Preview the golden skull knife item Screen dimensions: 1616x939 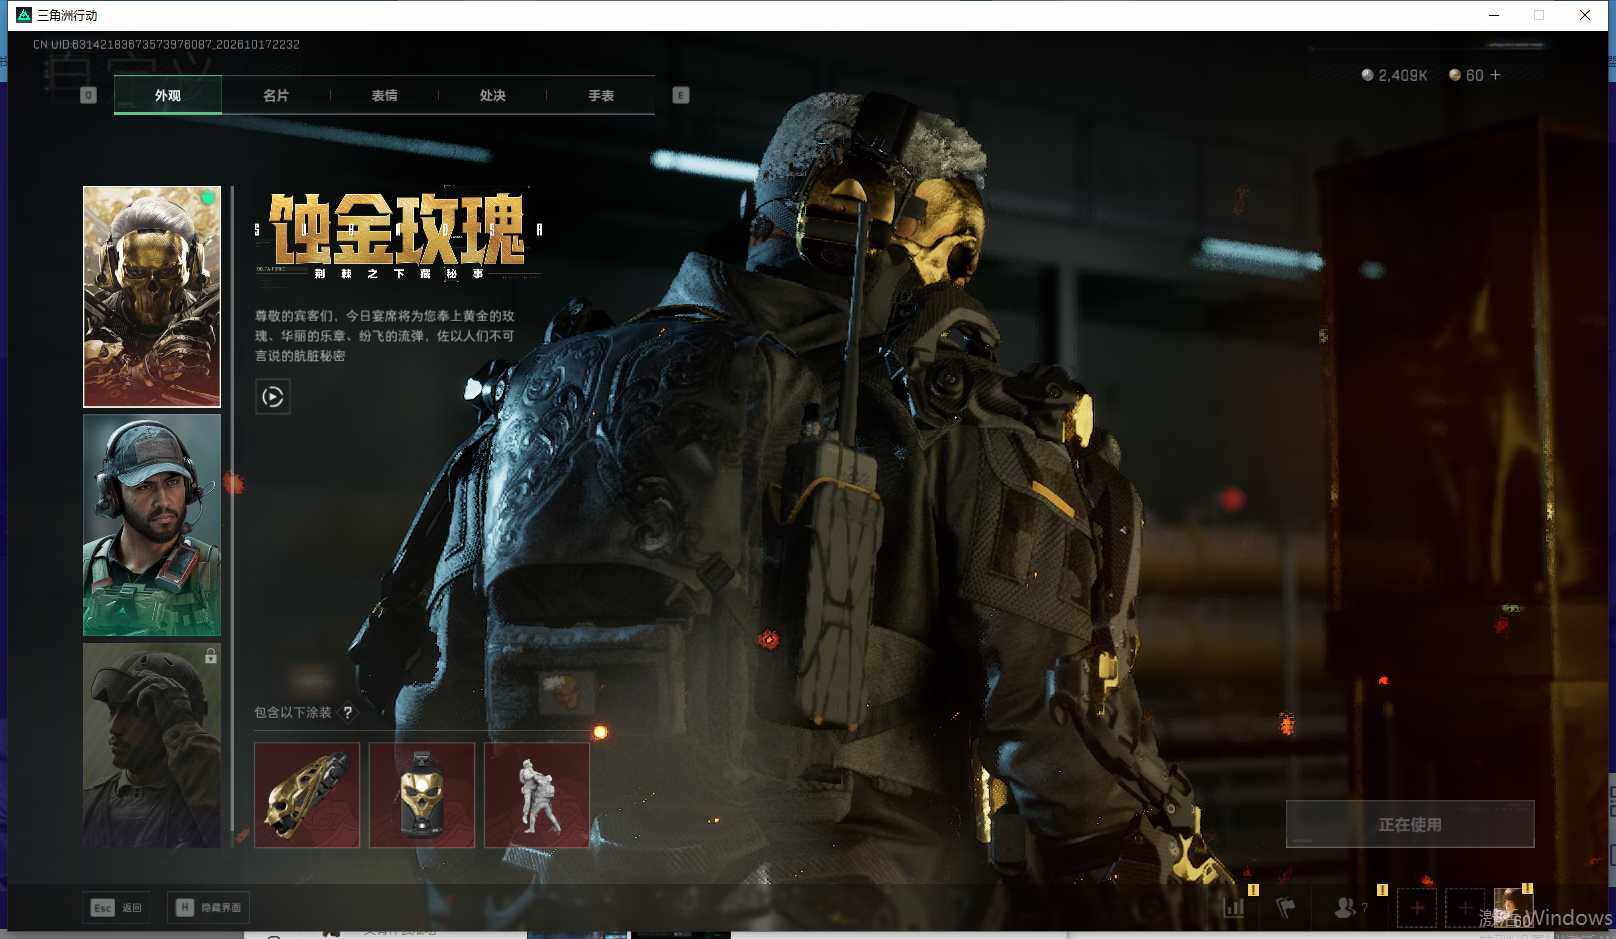pos(307,795)
